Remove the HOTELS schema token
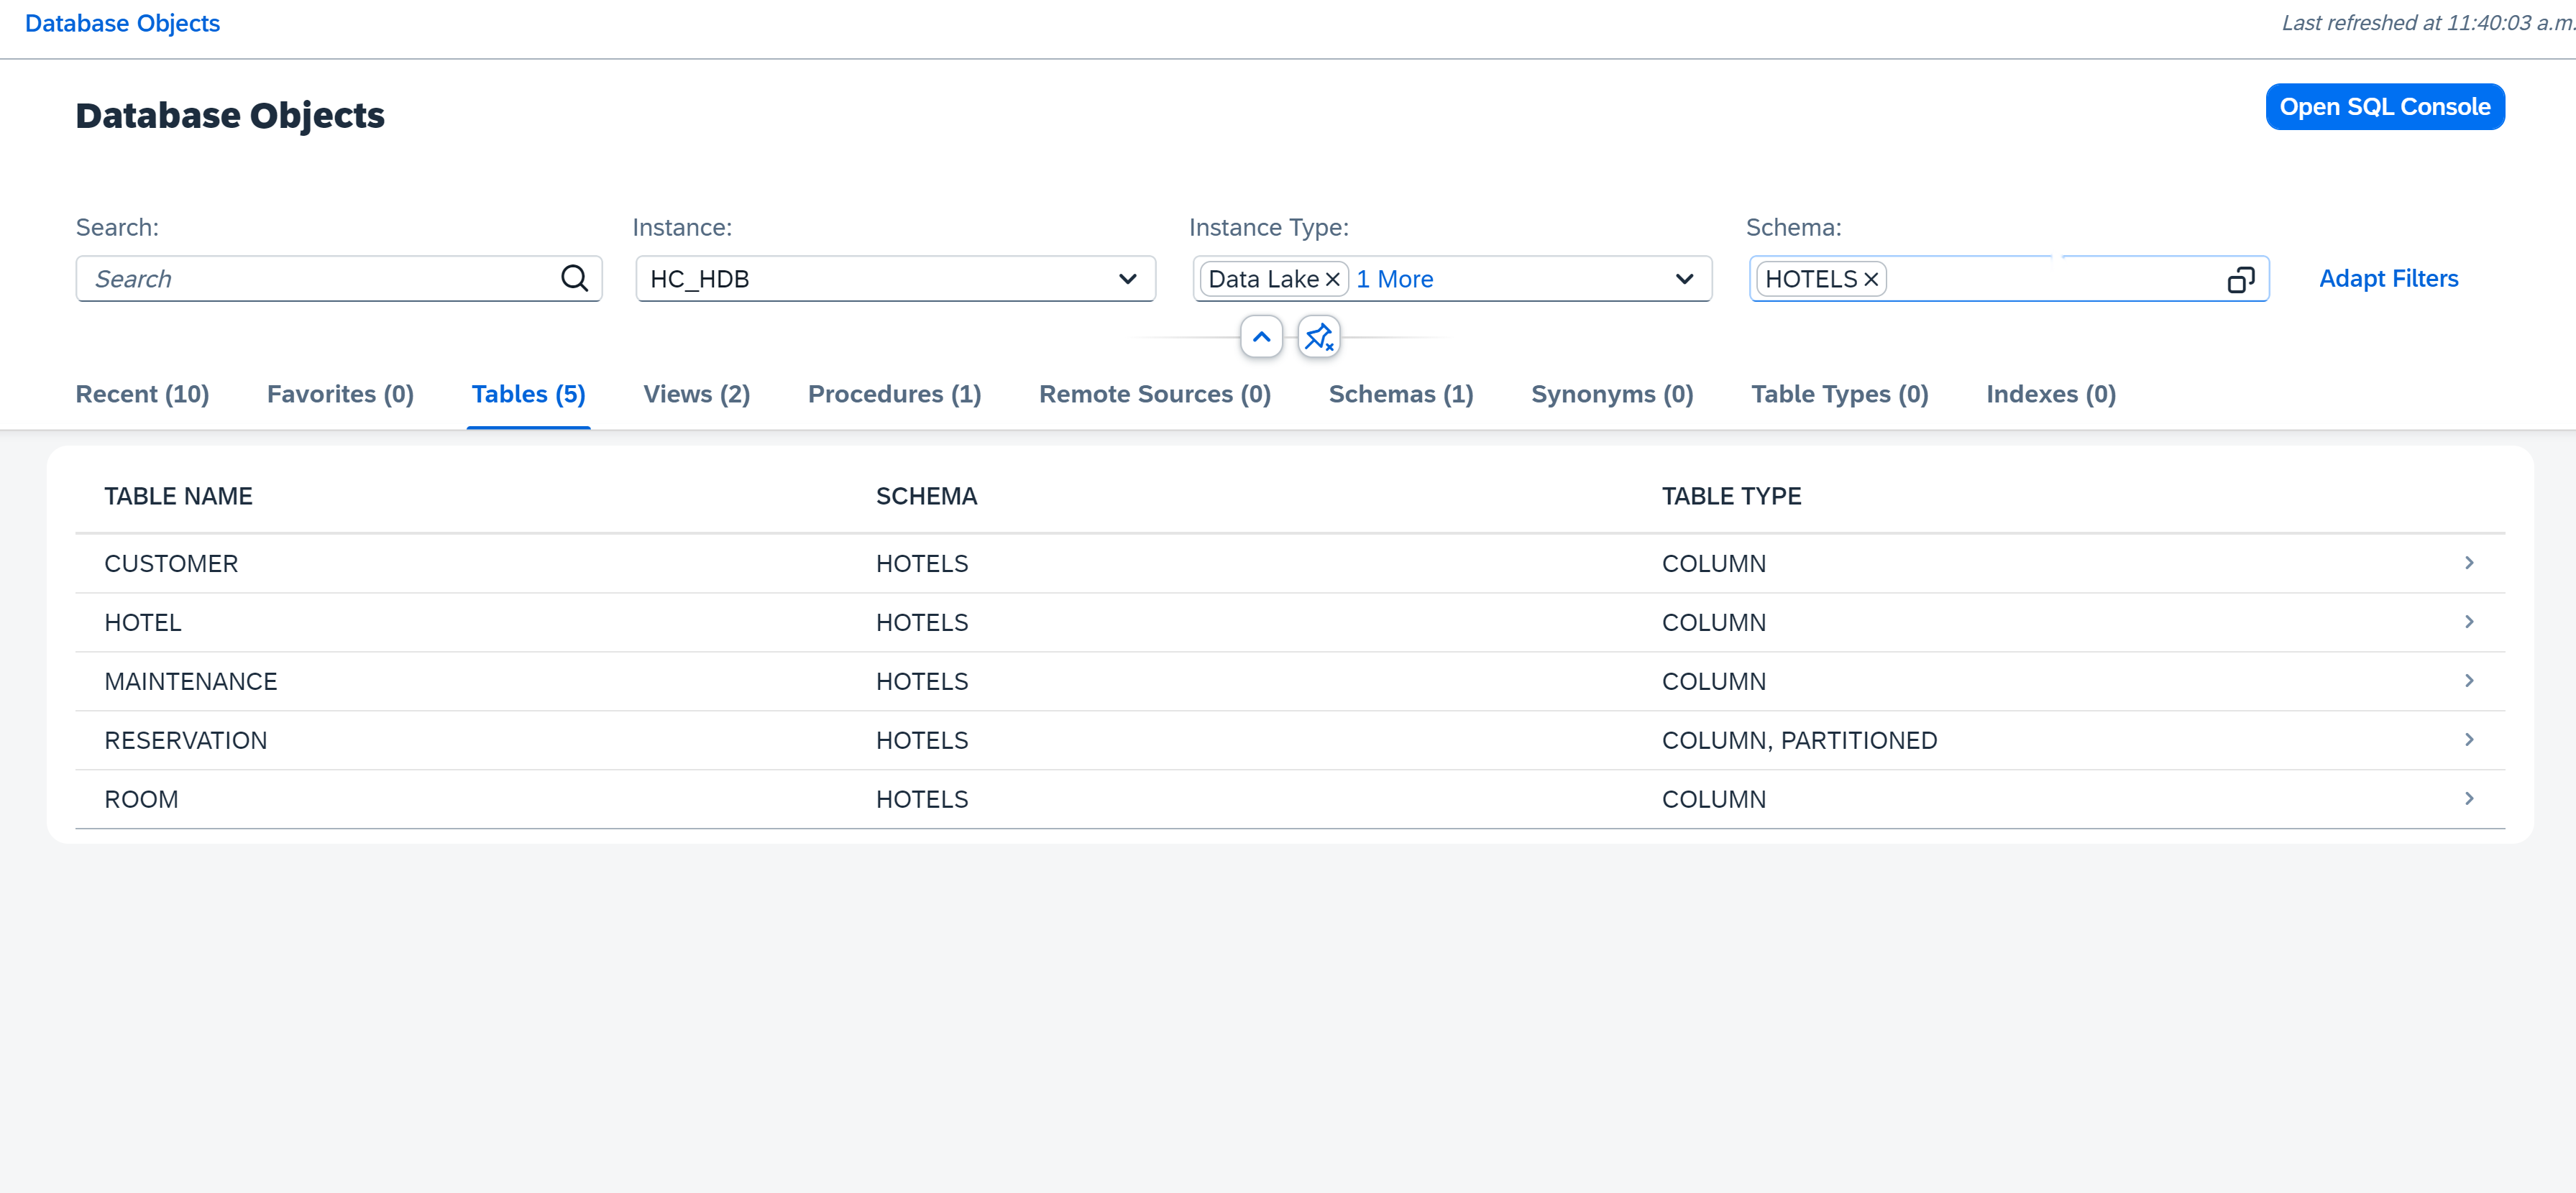Screen dimensions: 2576x1193 pyautogui.click(x=1871, y=279)
